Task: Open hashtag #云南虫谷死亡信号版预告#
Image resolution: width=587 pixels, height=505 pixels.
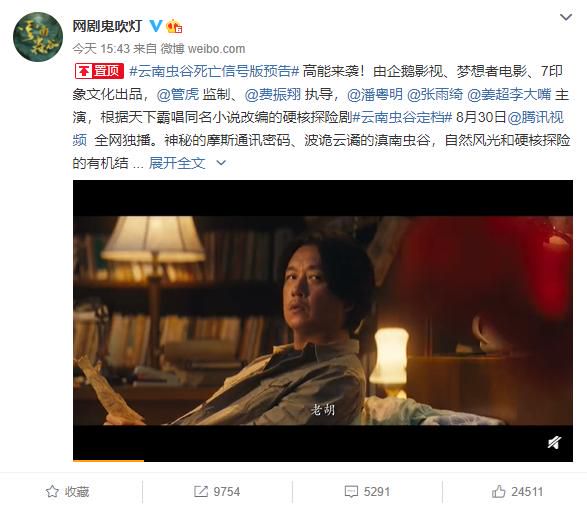Action: click(214, 71)
